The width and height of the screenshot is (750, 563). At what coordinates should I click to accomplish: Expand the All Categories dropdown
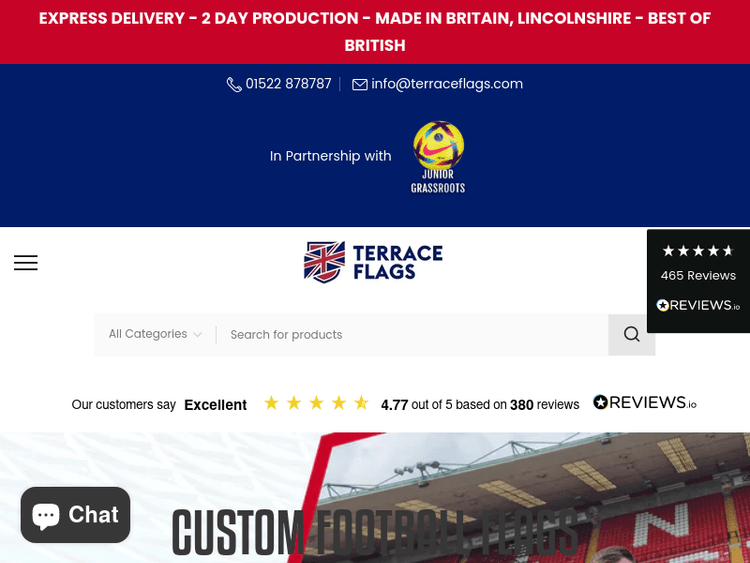coord(155,334)
